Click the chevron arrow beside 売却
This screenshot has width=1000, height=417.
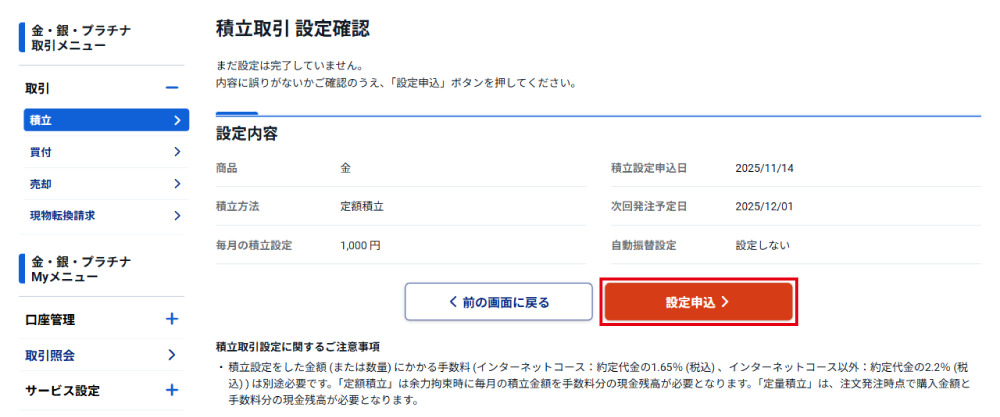tap(176, 184)
